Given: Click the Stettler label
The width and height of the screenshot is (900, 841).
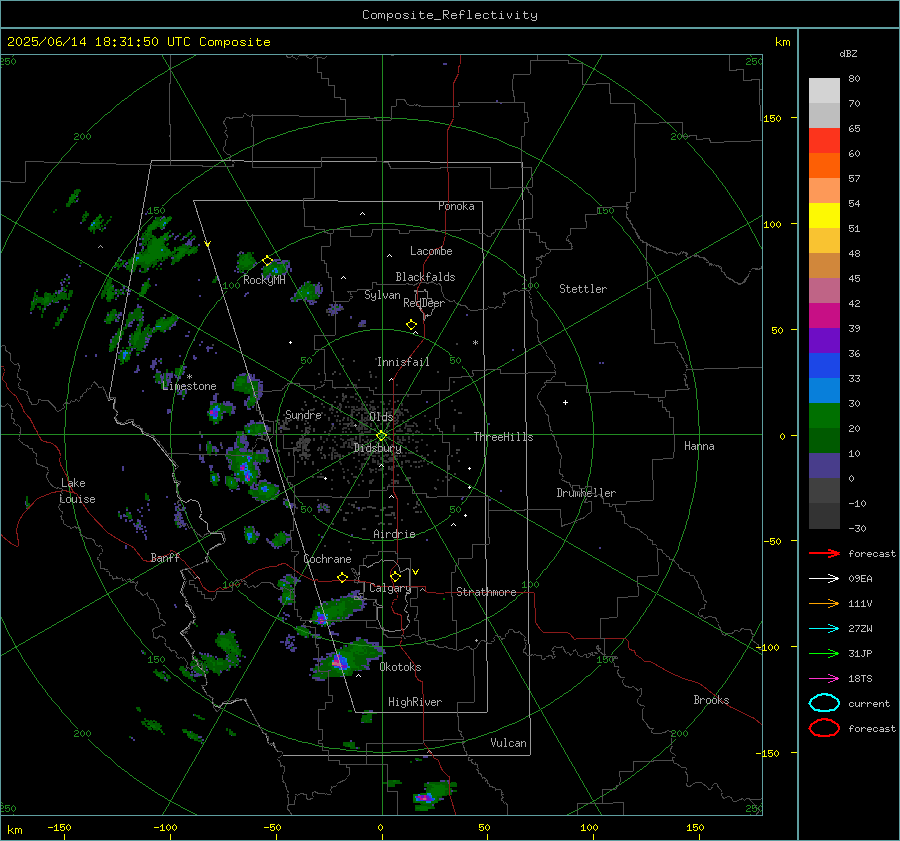Looking at the screenshot, I should pyautogui.click(x=583, y=289).
